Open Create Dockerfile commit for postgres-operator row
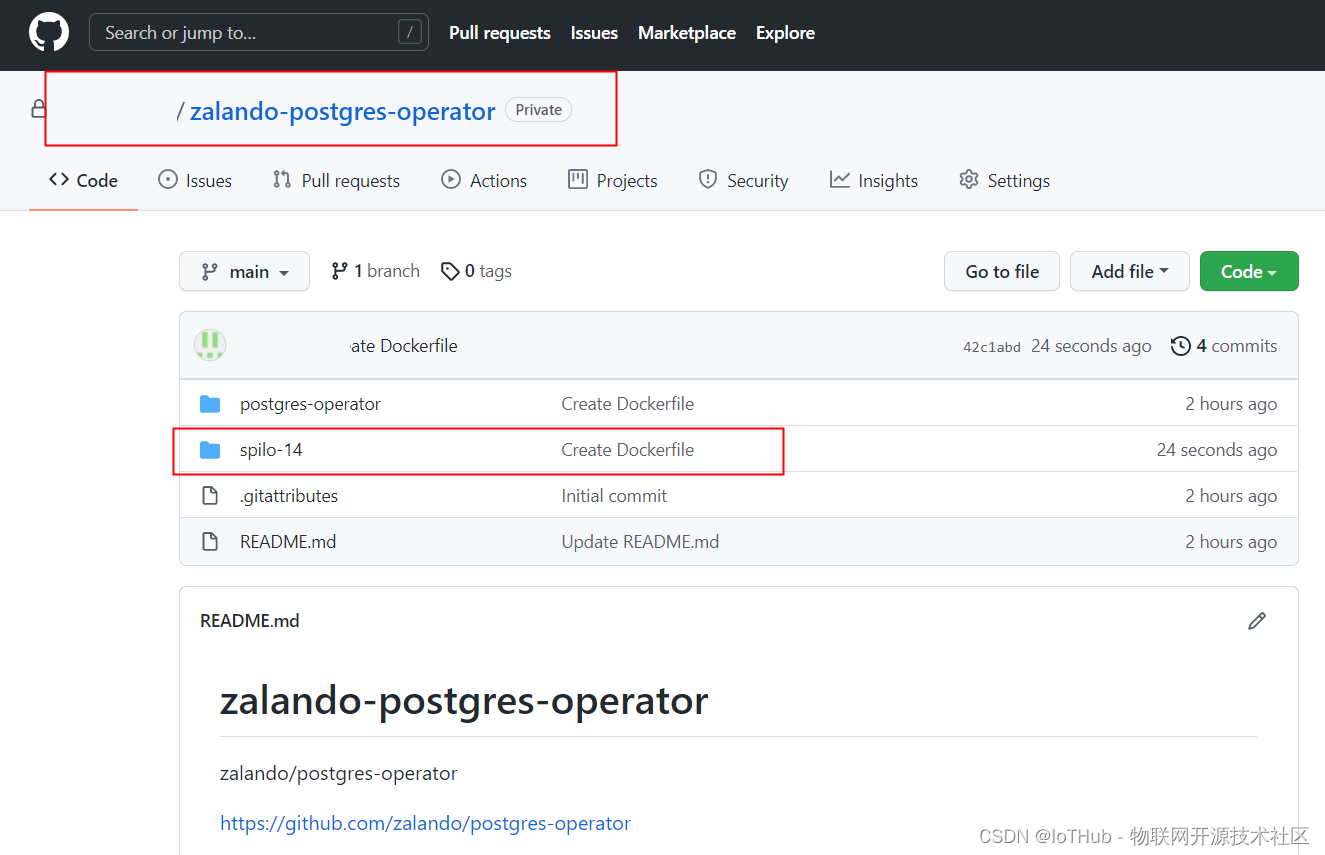The height and width of the screenshot is (855, 1325). pyautogui.click(x=628, y=404)
